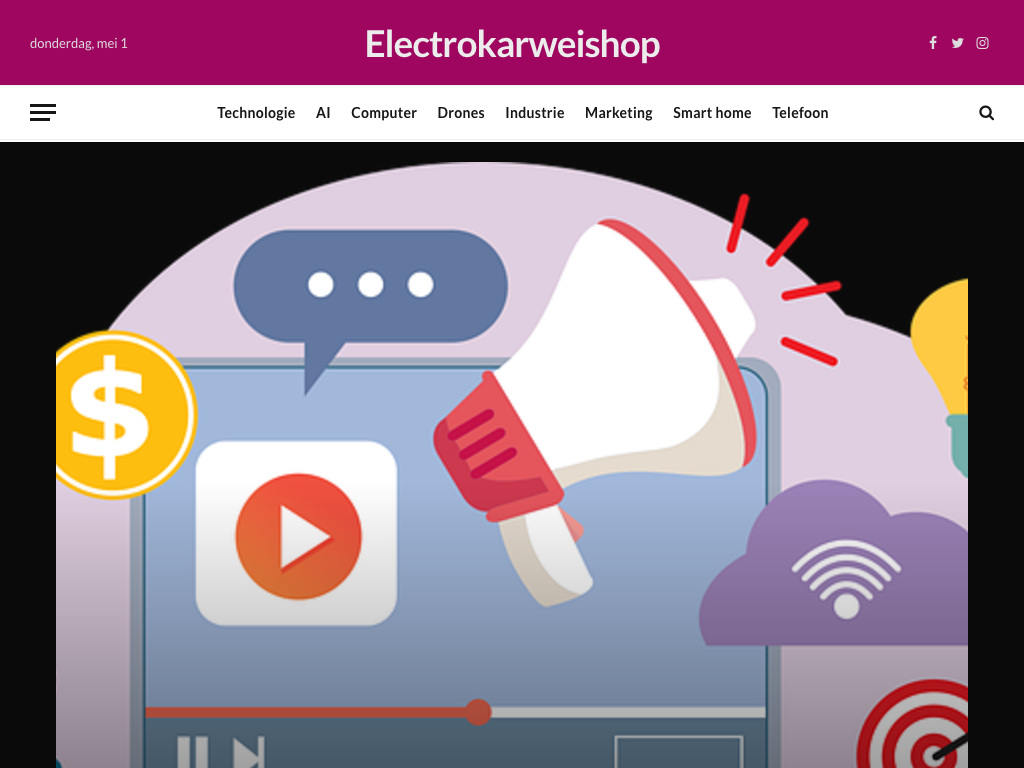Navigate to Drones section

[461, 113]
